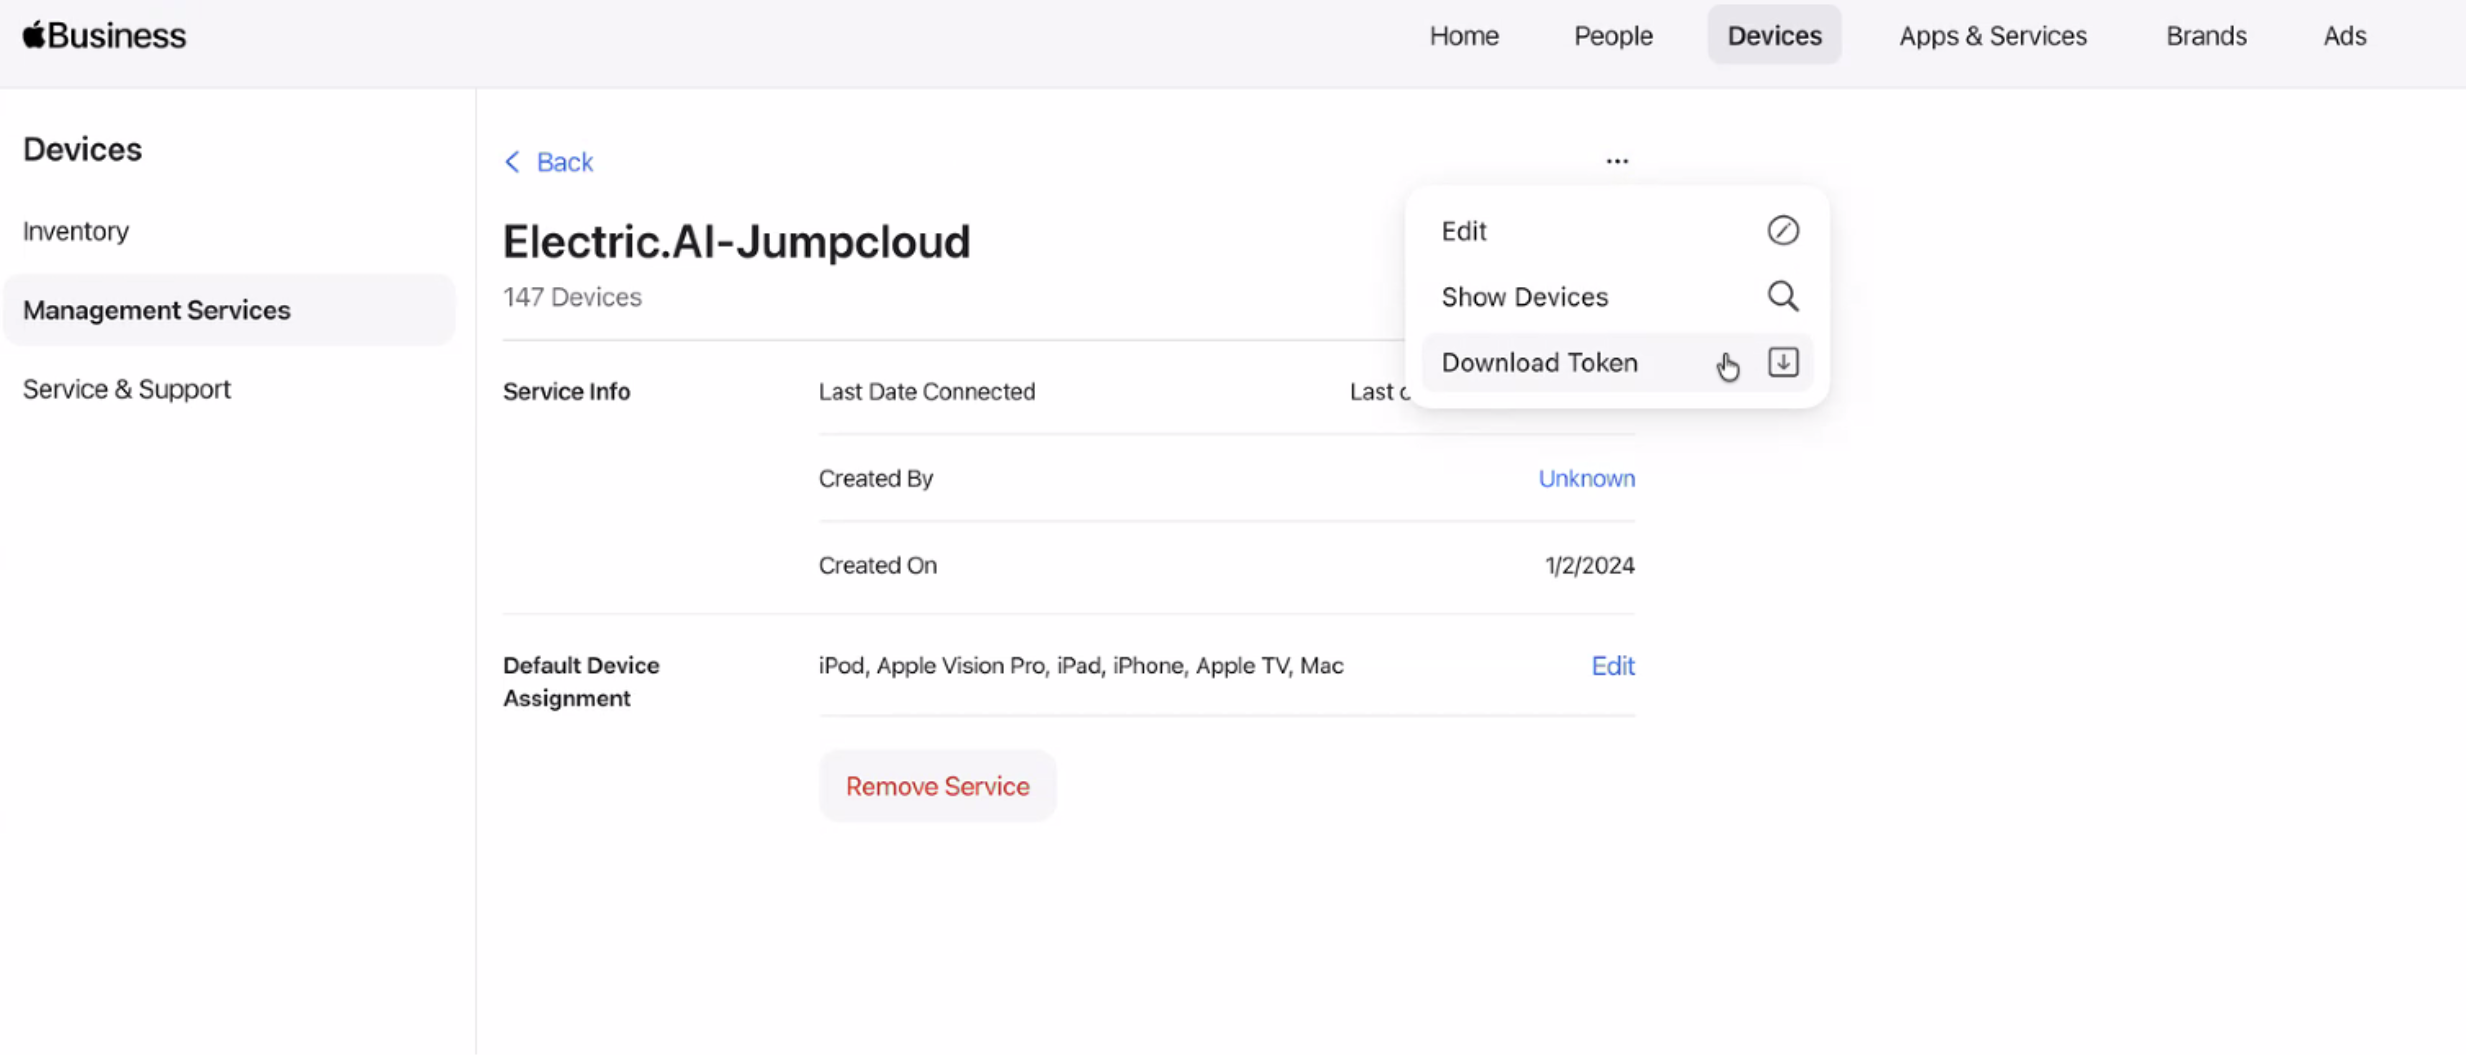Image resolution: width=2466 pixels, height=1060 pixels.
Task: Open Service & Support in sidebar
Action: tap(127, 389)
